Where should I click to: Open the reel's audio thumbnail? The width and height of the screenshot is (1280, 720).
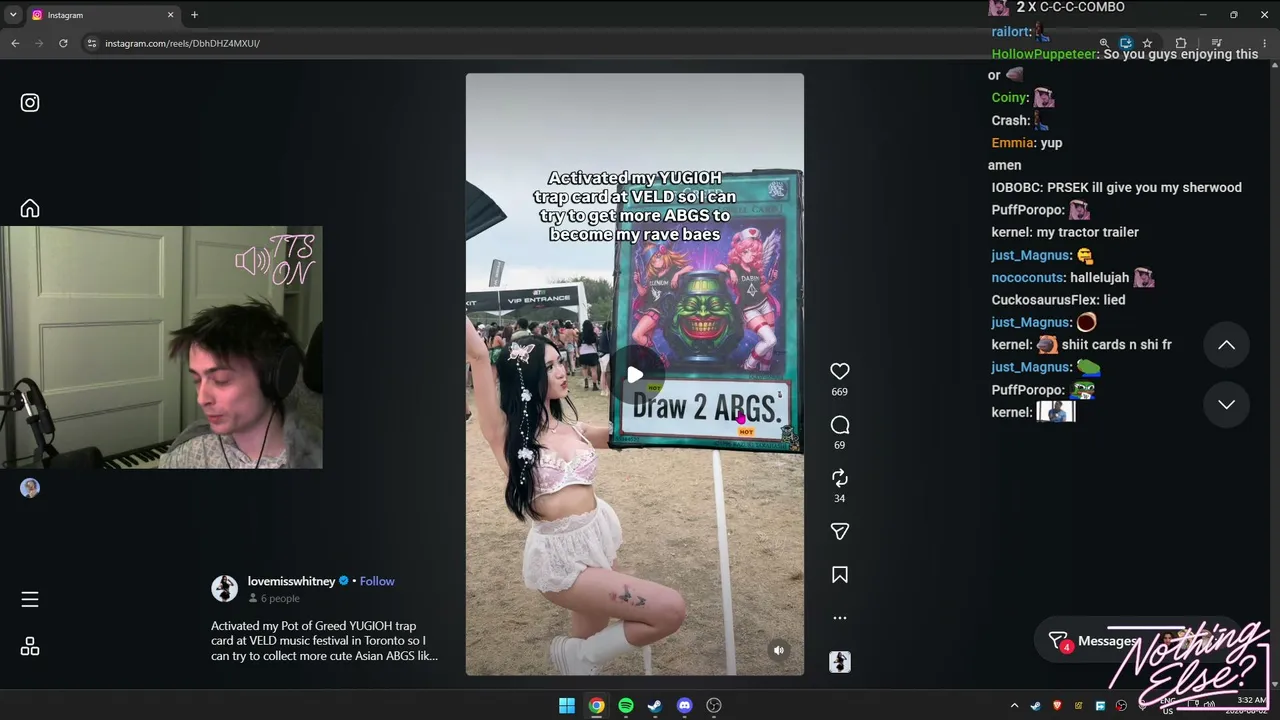[840, 662]
